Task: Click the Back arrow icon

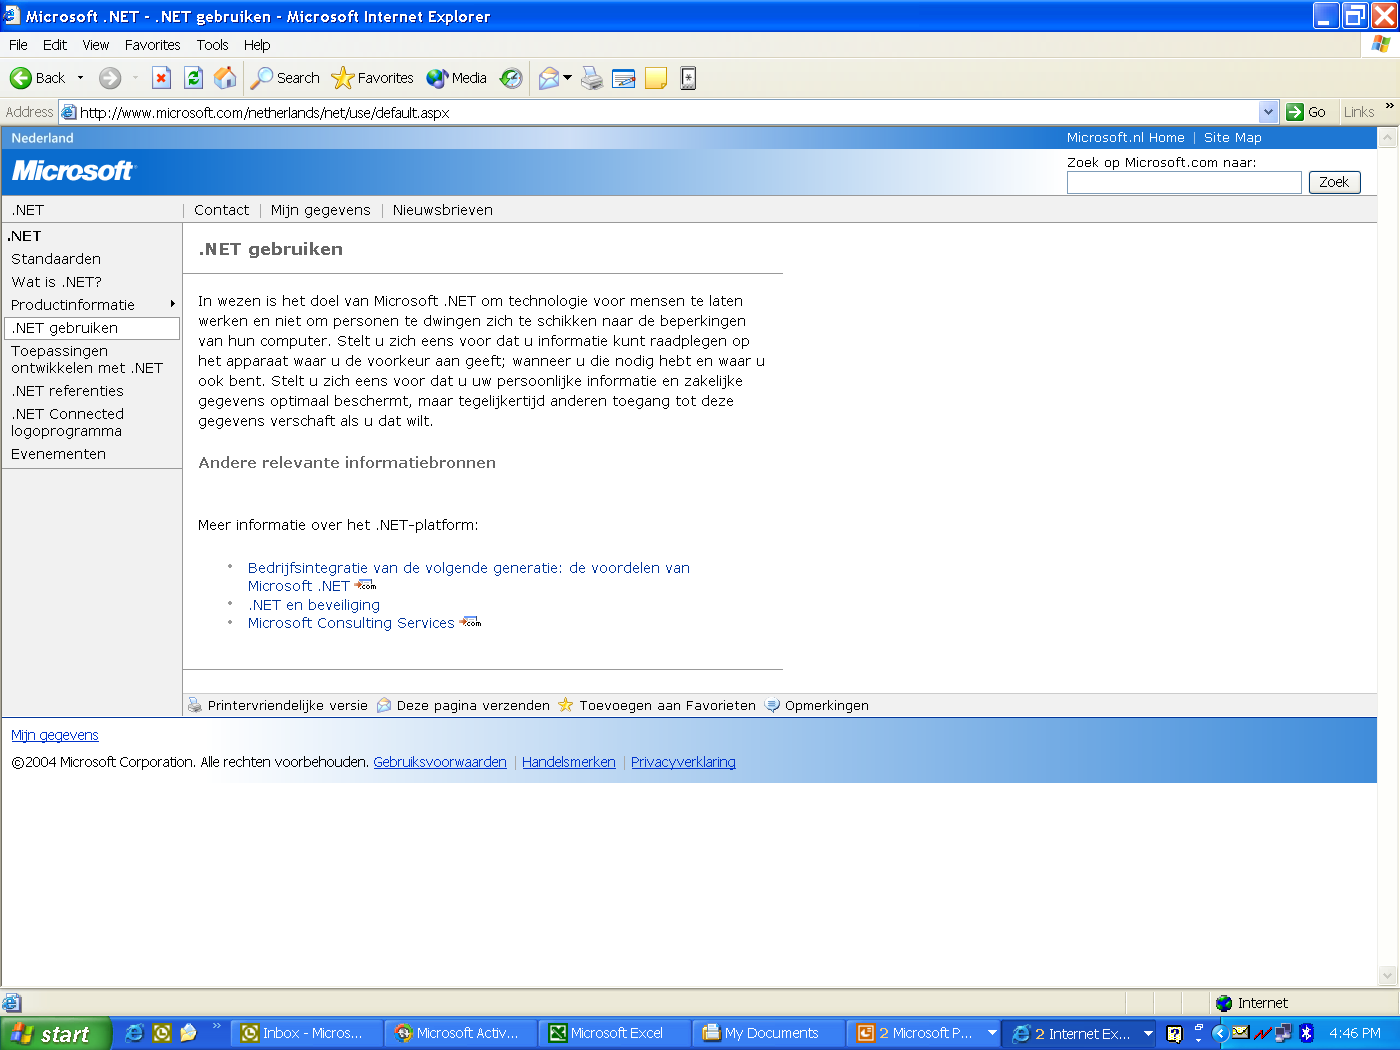Action: pyautogui.click(x=21, y=78)
